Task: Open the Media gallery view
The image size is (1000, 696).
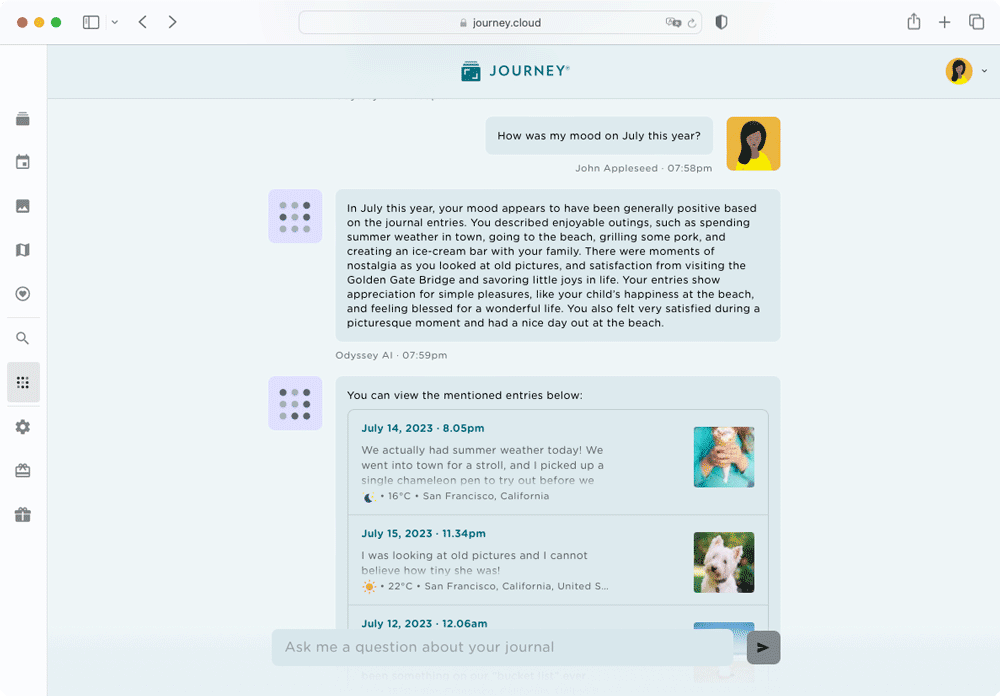Action: click(x=22, y=206)
